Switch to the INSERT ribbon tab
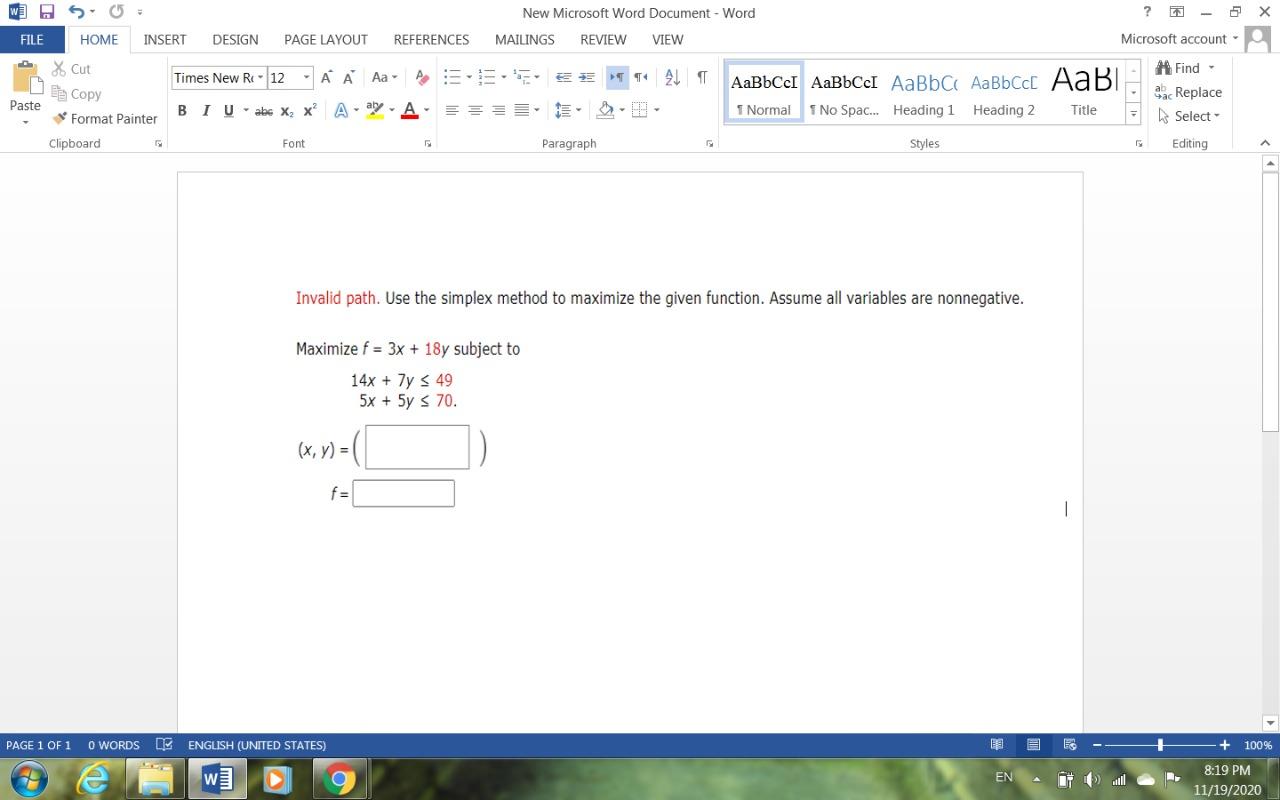1280x800 pixels. (164, 40)
